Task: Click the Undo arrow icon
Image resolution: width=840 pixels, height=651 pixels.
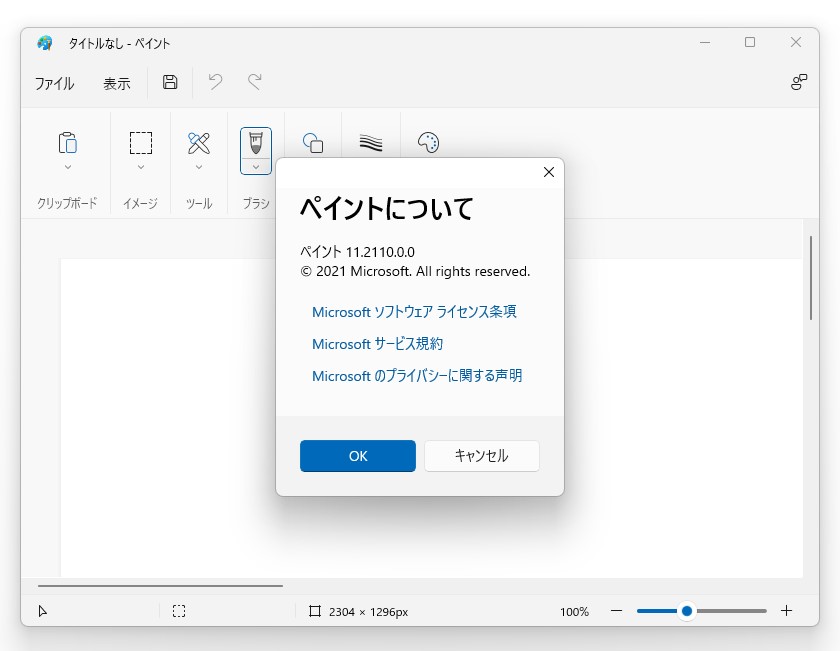Action: (214, 83)
